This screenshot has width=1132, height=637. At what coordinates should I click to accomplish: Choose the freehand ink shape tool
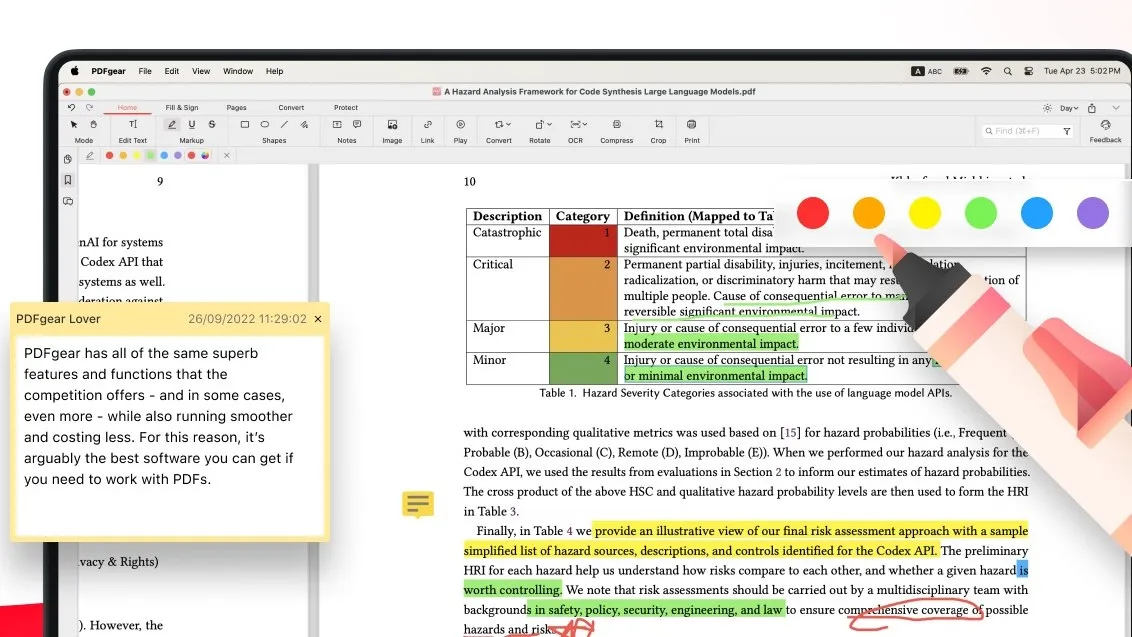pyautogui.click(x=304, y=125)
